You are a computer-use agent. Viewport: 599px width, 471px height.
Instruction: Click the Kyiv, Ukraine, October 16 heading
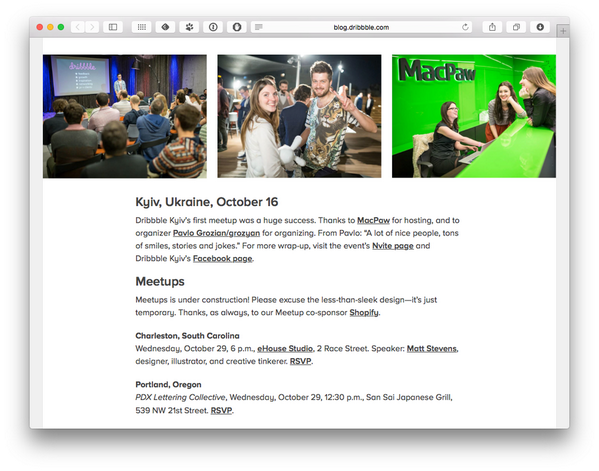click(207, 202)
